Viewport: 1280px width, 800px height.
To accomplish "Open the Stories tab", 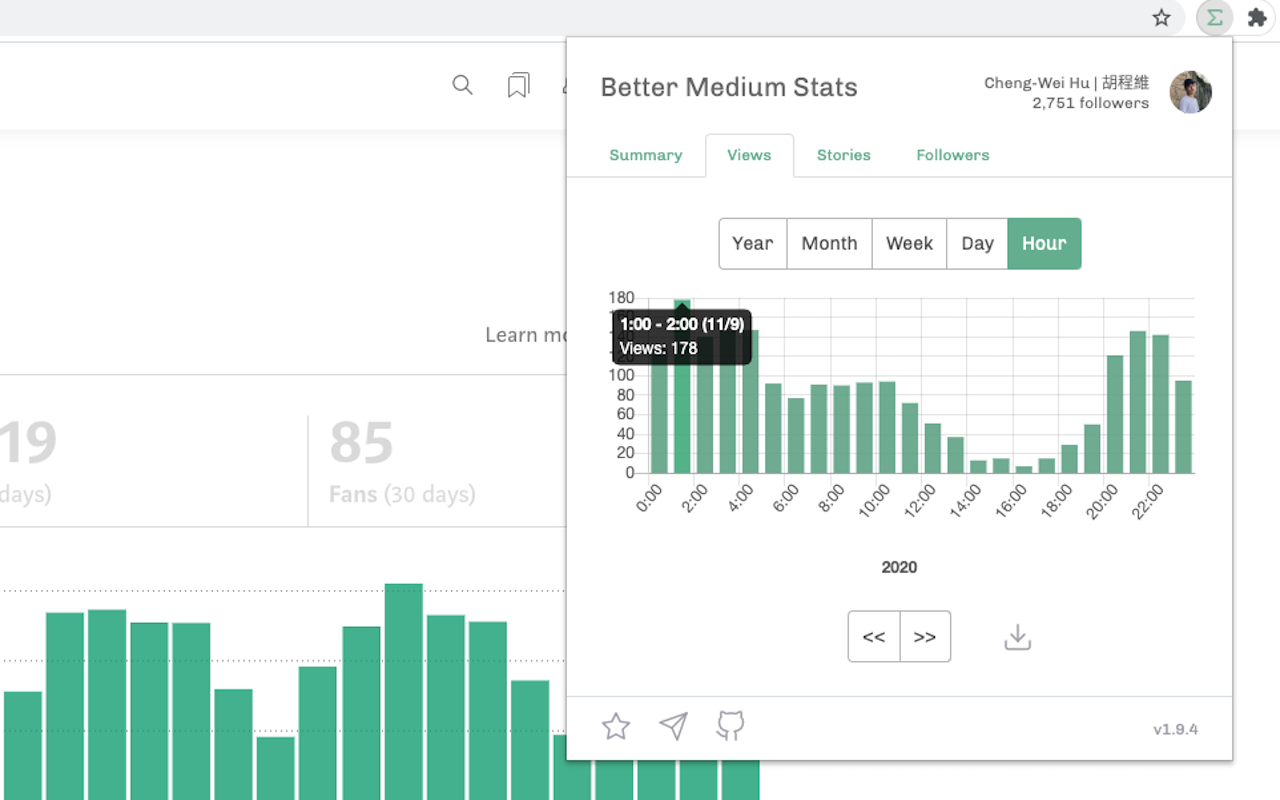I will click(844, 155).
